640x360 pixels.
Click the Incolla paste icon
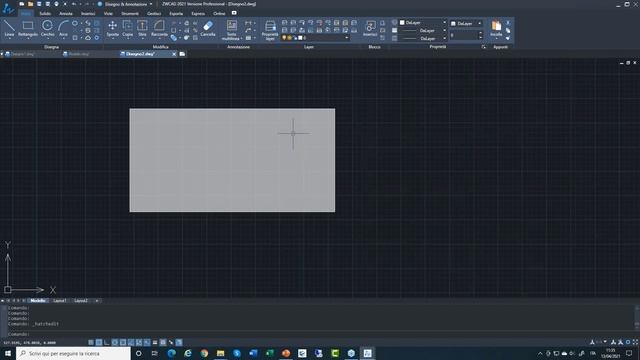pos(496,27)
